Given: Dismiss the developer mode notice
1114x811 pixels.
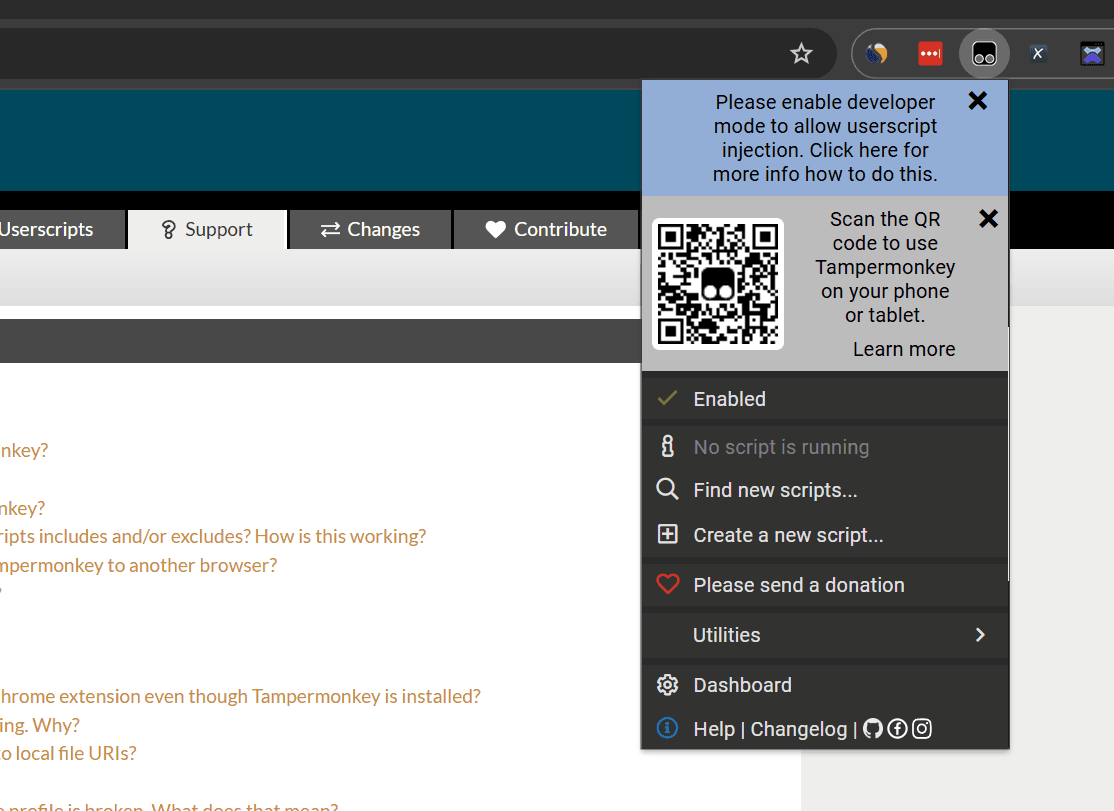Looking at the screenshot, I should coord(978,101).
